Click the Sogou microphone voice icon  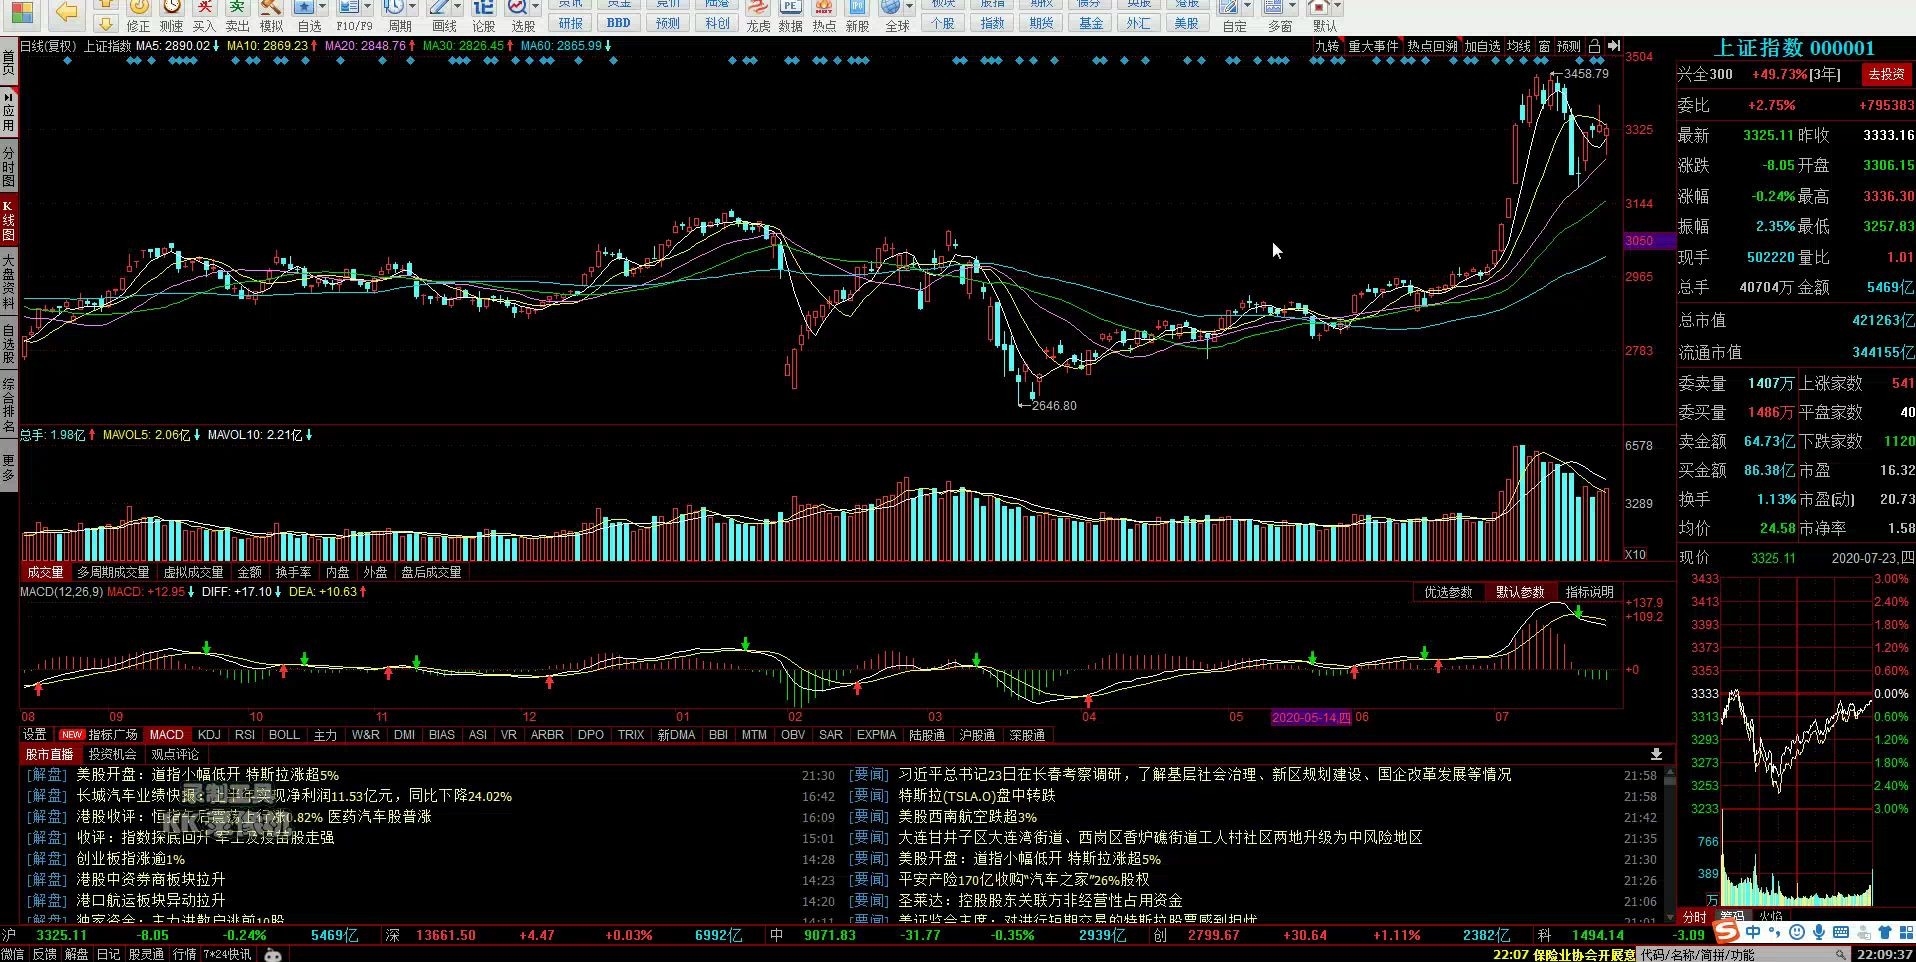point(1818,932)
